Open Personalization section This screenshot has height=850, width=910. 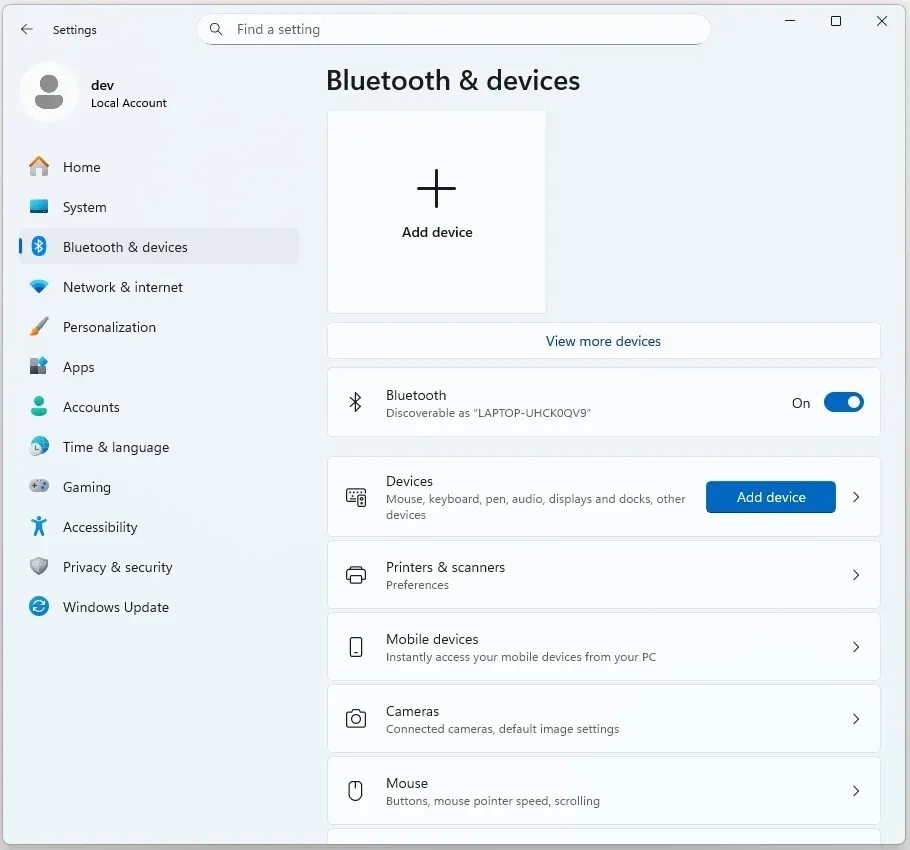(159, 327)
